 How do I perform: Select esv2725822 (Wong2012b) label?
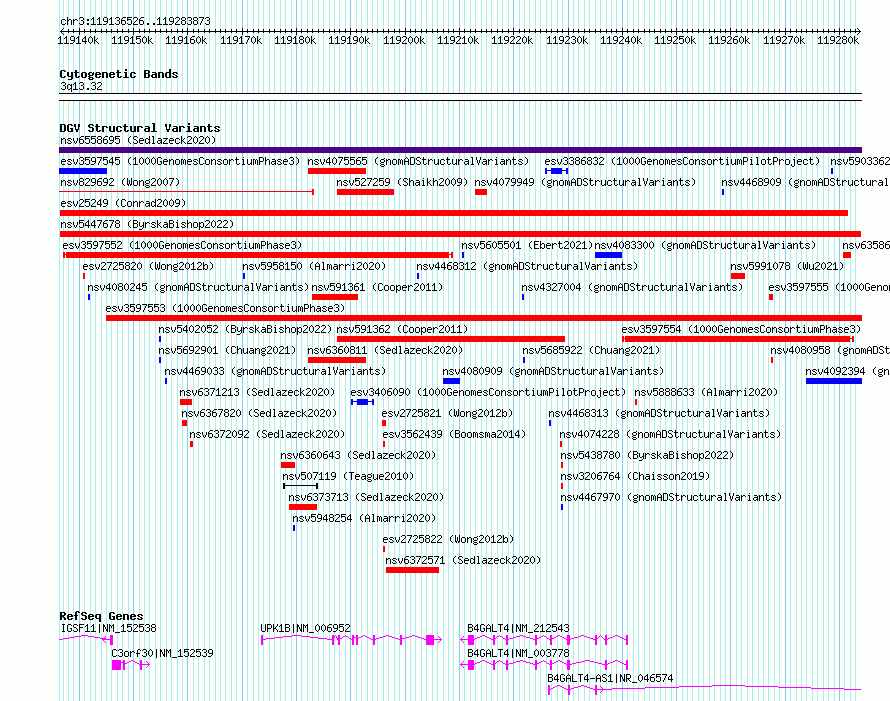point(448,539)
